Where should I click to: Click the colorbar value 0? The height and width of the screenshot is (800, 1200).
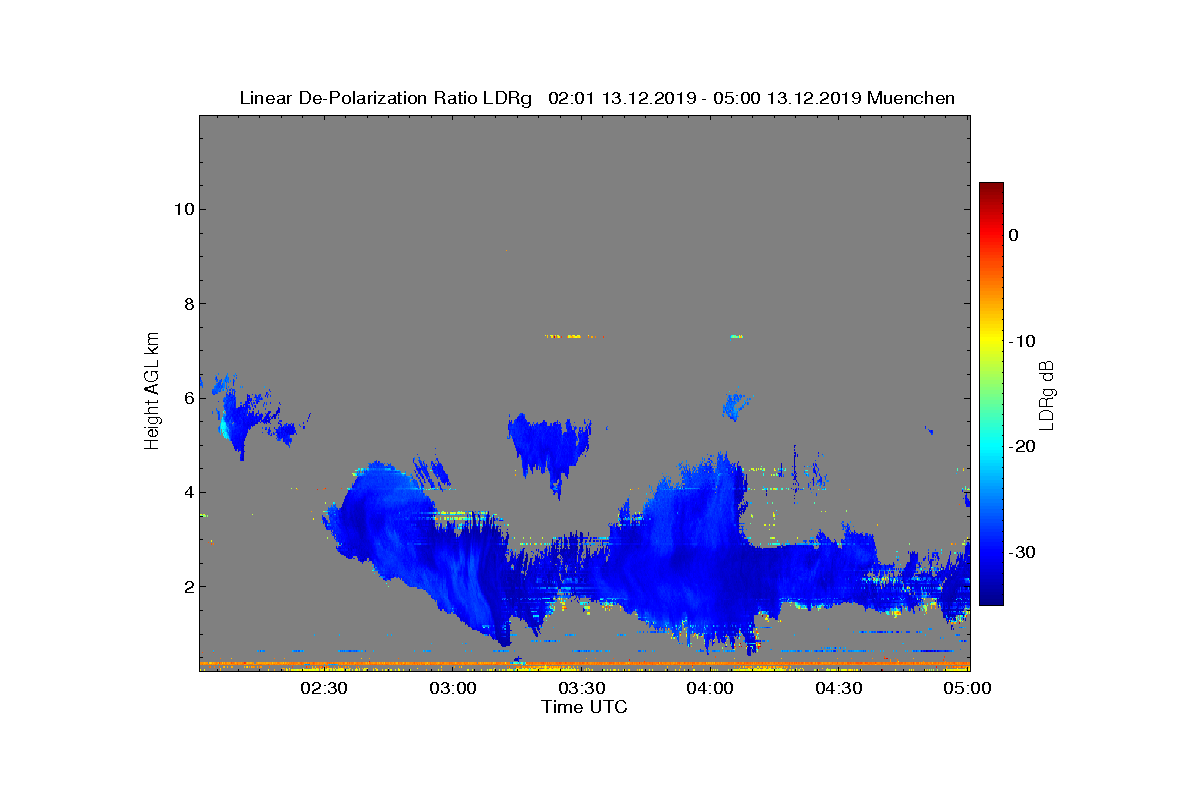pos(1013,235)
